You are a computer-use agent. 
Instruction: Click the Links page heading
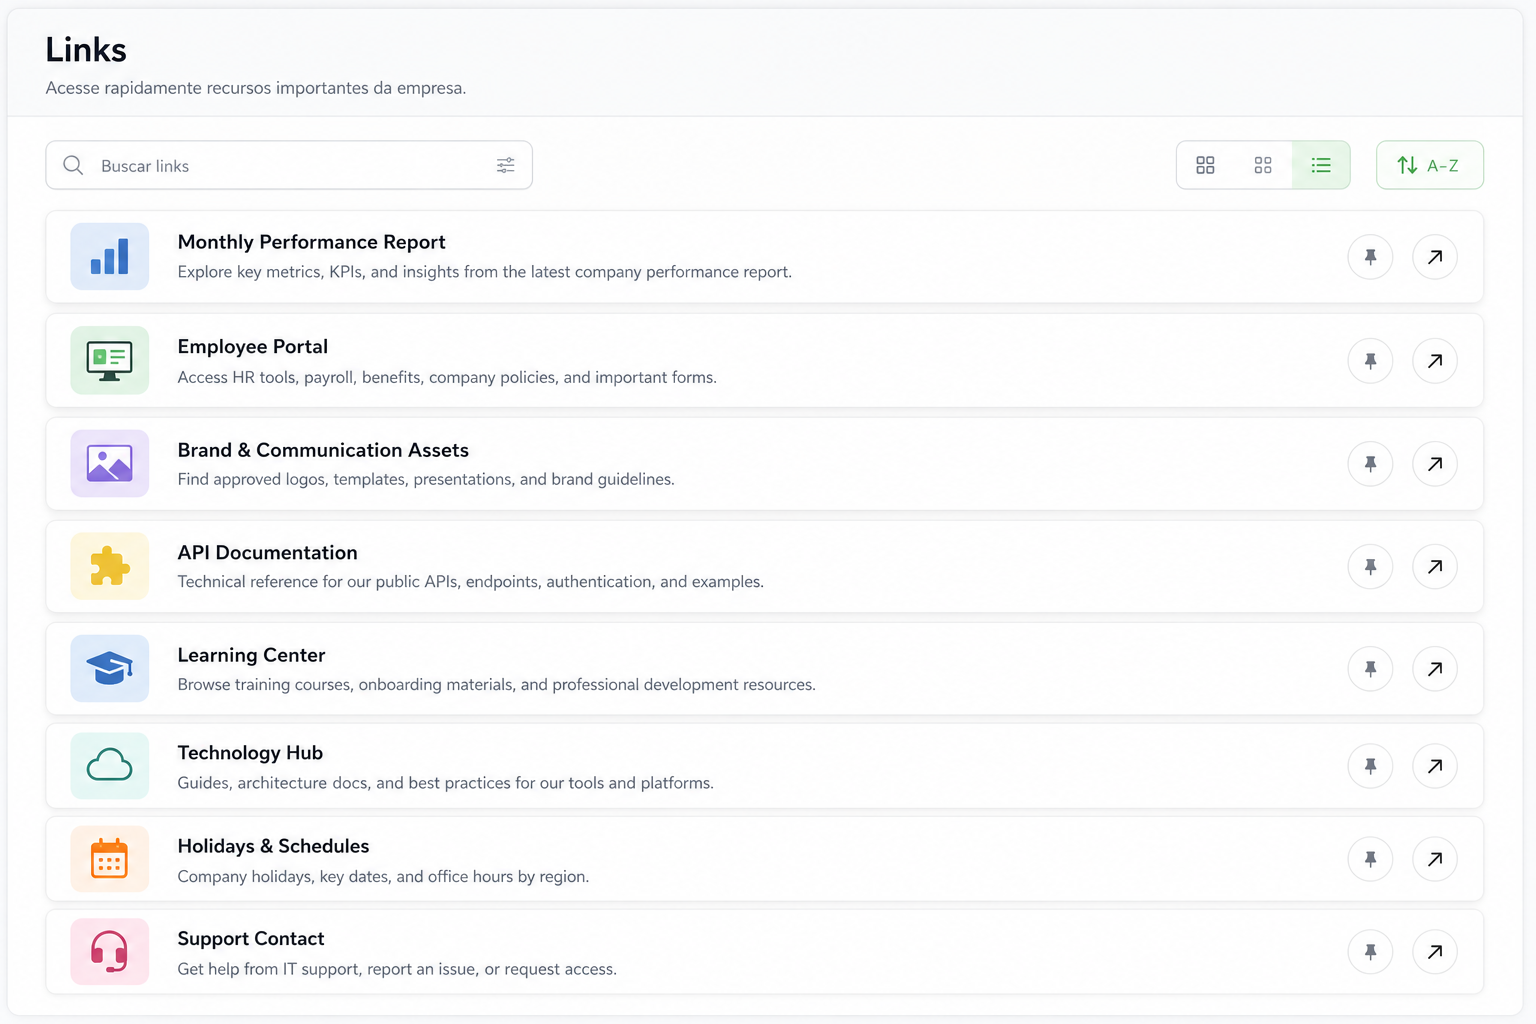point(86,50)
